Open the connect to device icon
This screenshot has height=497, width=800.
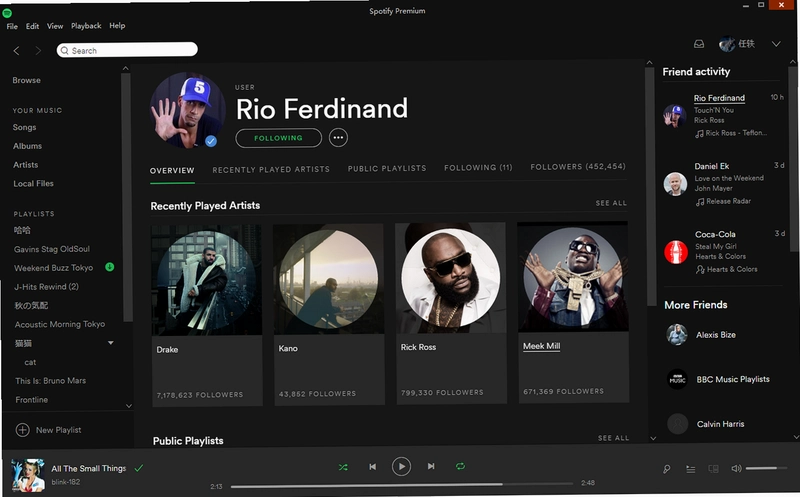pos(714,468)
